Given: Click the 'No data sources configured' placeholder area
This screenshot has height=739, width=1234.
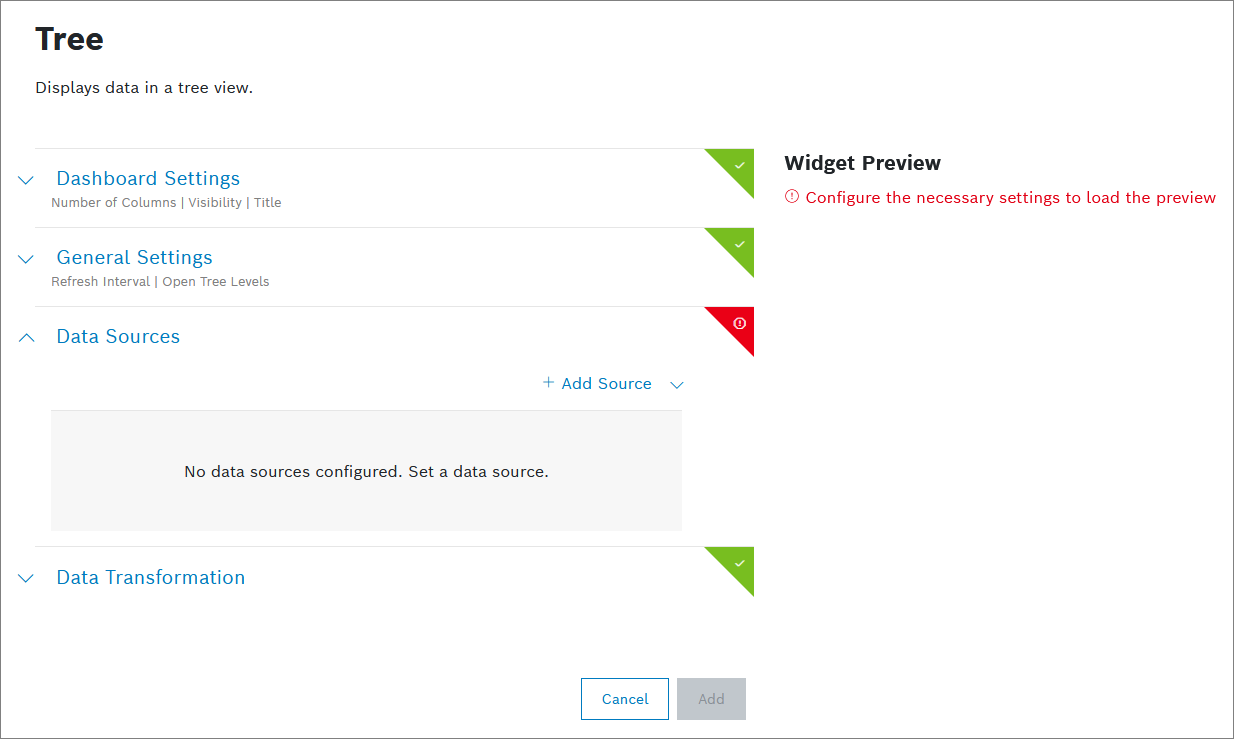Looking at the screenshot, I should (x=366, y=471).
